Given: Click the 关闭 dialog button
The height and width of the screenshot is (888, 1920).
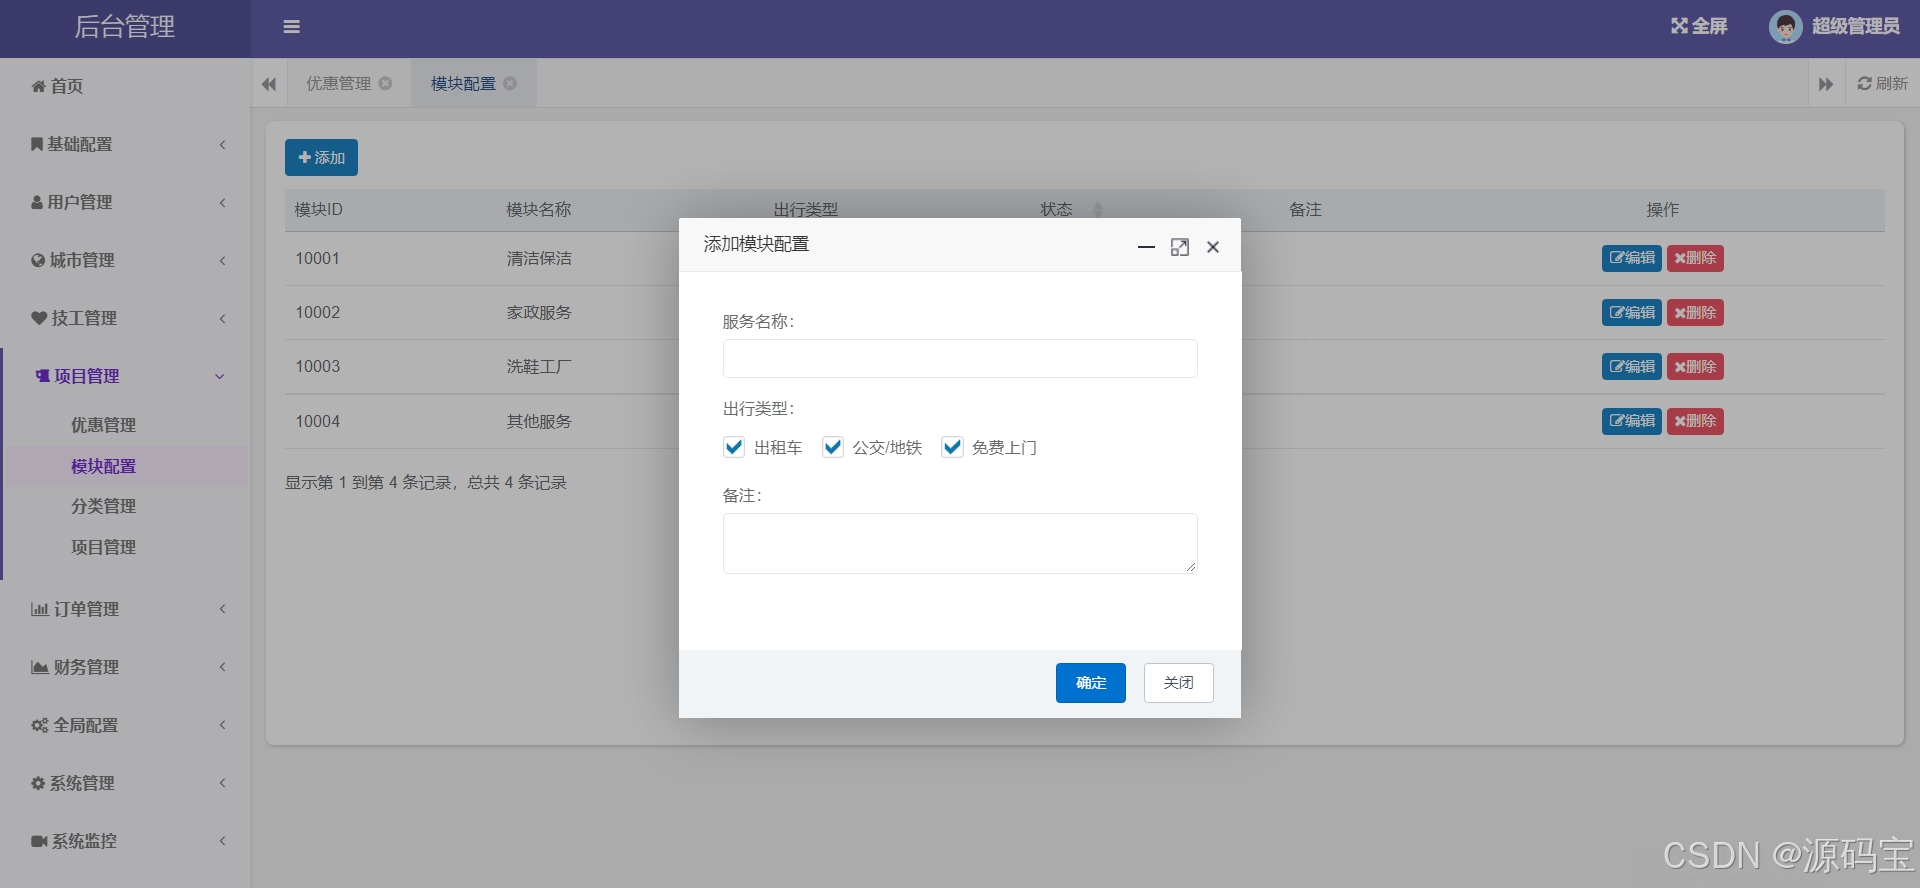Looking at the screenshot, I should pyautogui.click(x=1179, y=683).
